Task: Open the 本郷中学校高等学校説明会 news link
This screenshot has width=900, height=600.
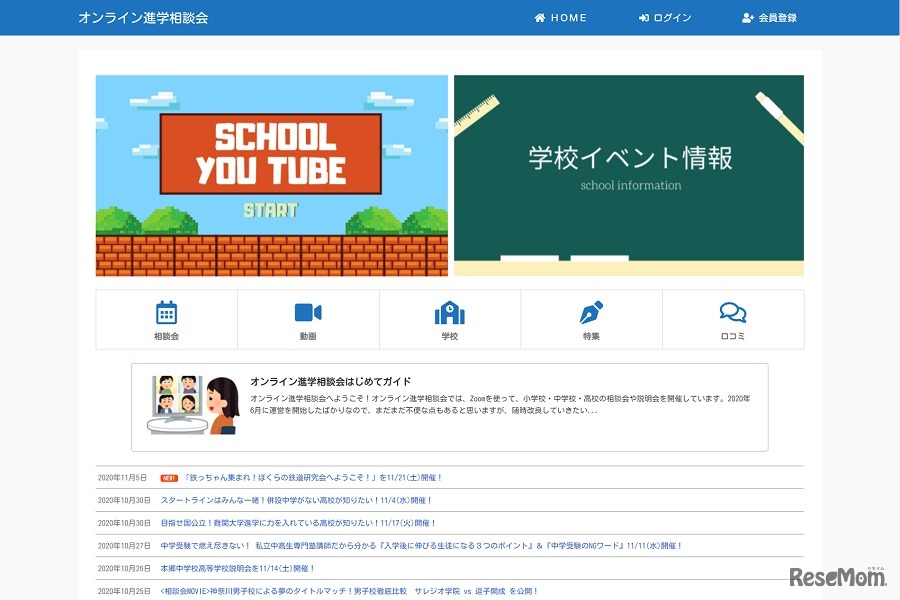Action: pyautogui.click(x=238, y=568)
